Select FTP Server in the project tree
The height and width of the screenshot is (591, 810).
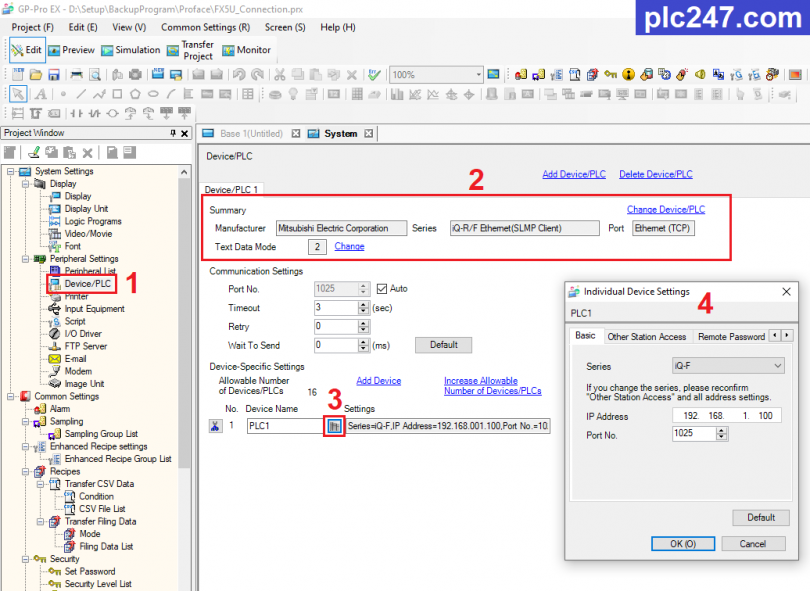(x=86, y=346)
